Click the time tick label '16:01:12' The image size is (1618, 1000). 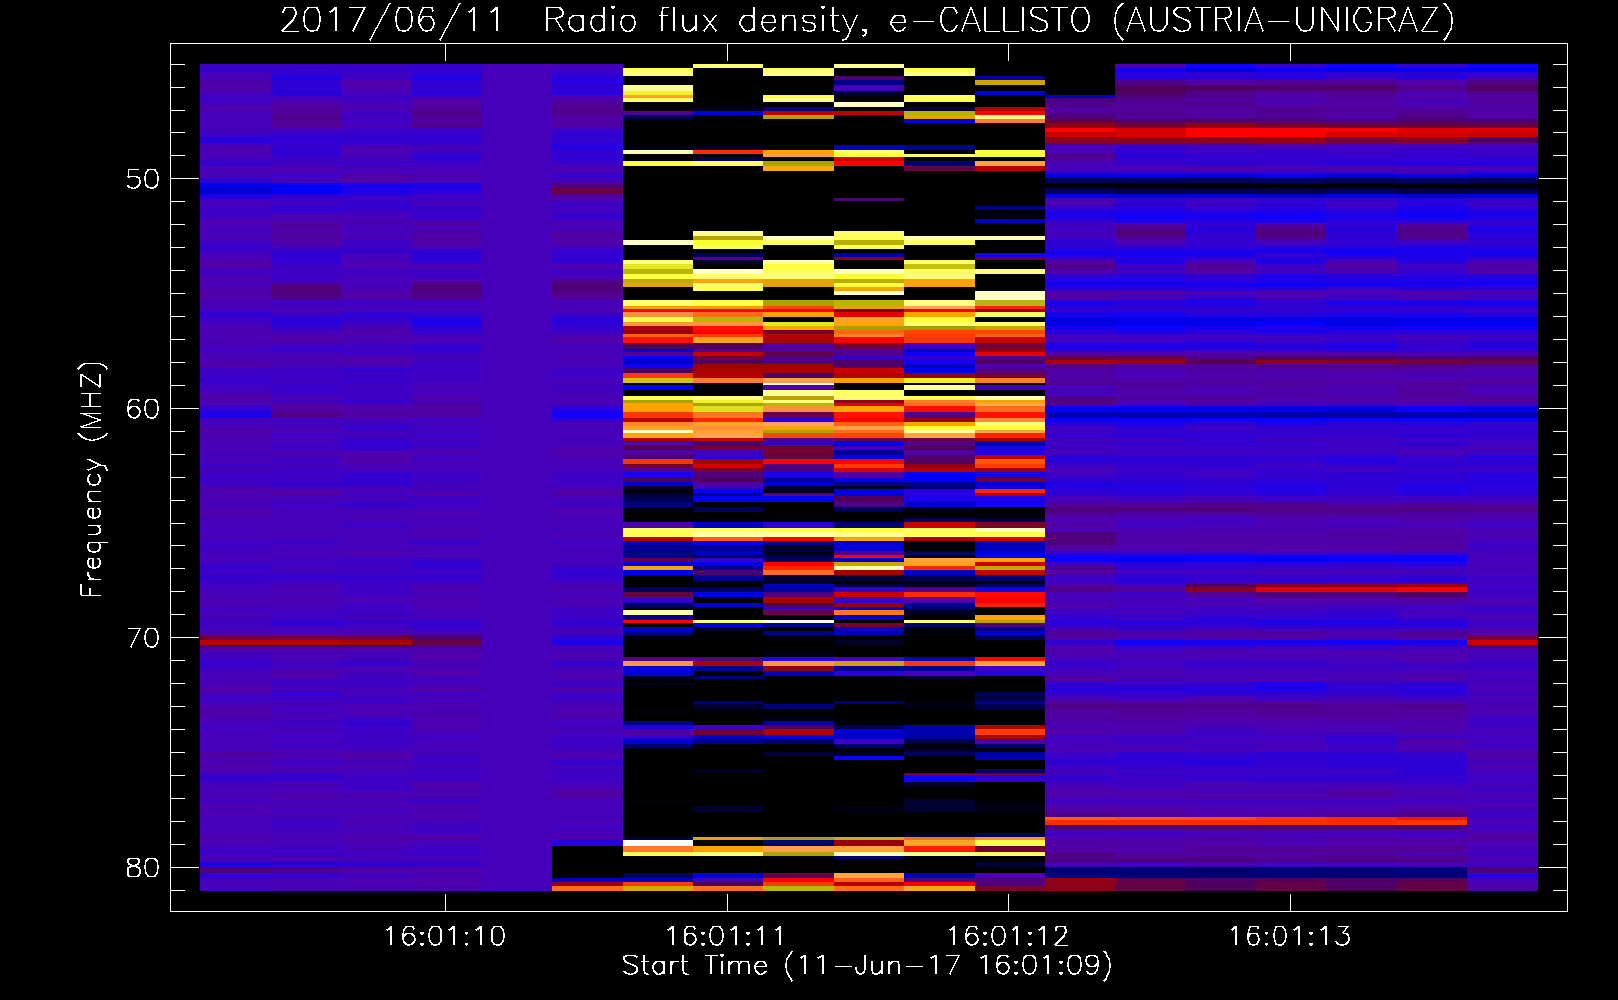[x=1008, y=937]
